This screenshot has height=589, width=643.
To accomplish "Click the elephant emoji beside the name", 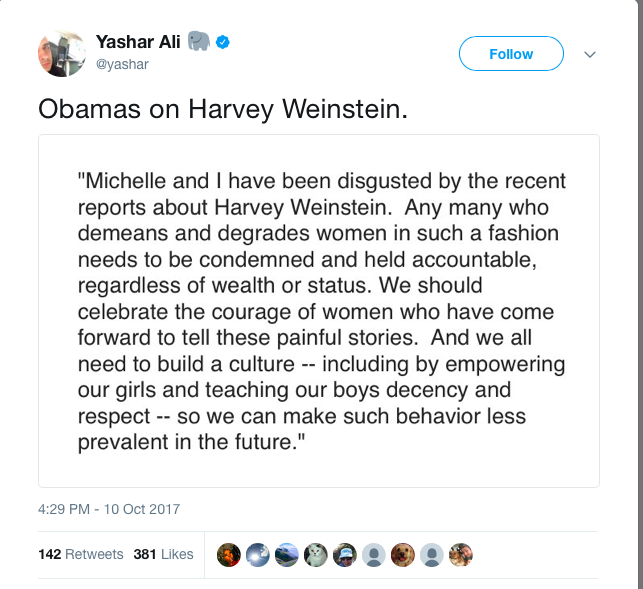I will click(x=198, y=42).
